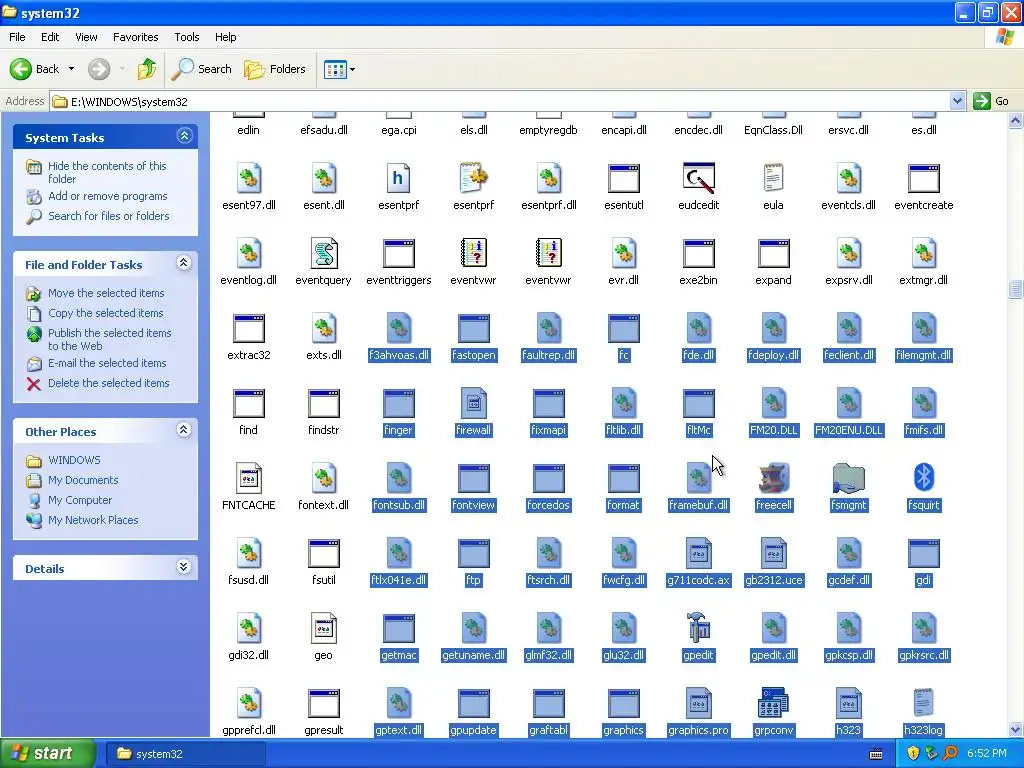This screenshot has height=768, width=1024.
Task: Select the fsmgmt shared folder icon
Action: 848,478
